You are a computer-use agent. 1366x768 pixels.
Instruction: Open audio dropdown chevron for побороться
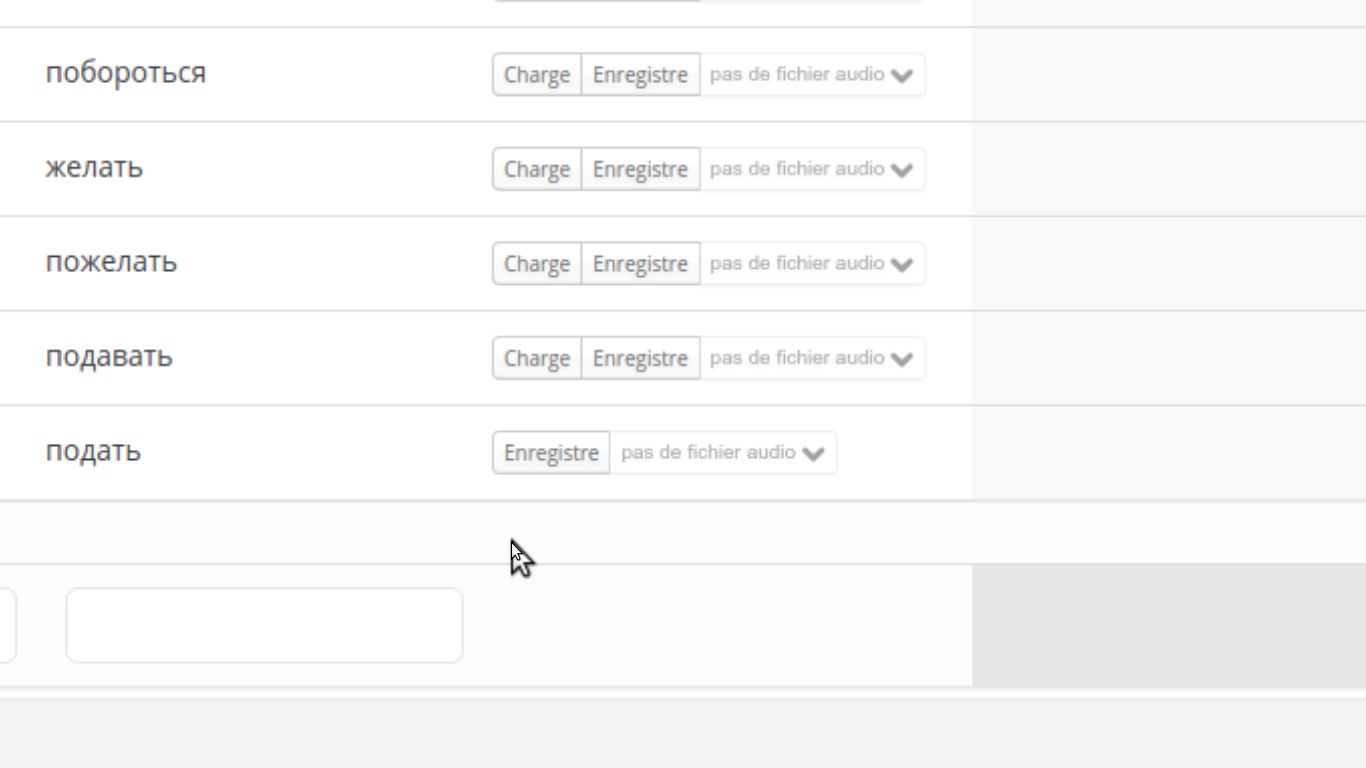pyautogui.click(x=902, y=76)
